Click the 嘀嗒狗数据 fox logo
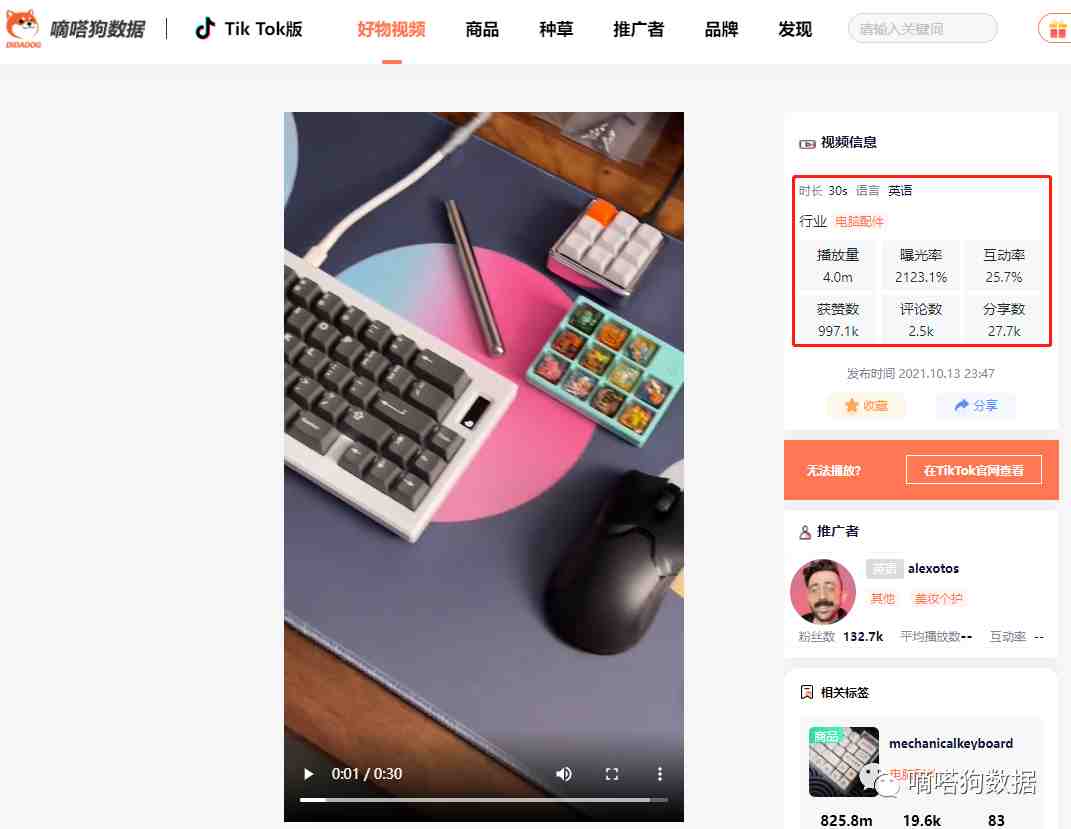 (23, 28)
